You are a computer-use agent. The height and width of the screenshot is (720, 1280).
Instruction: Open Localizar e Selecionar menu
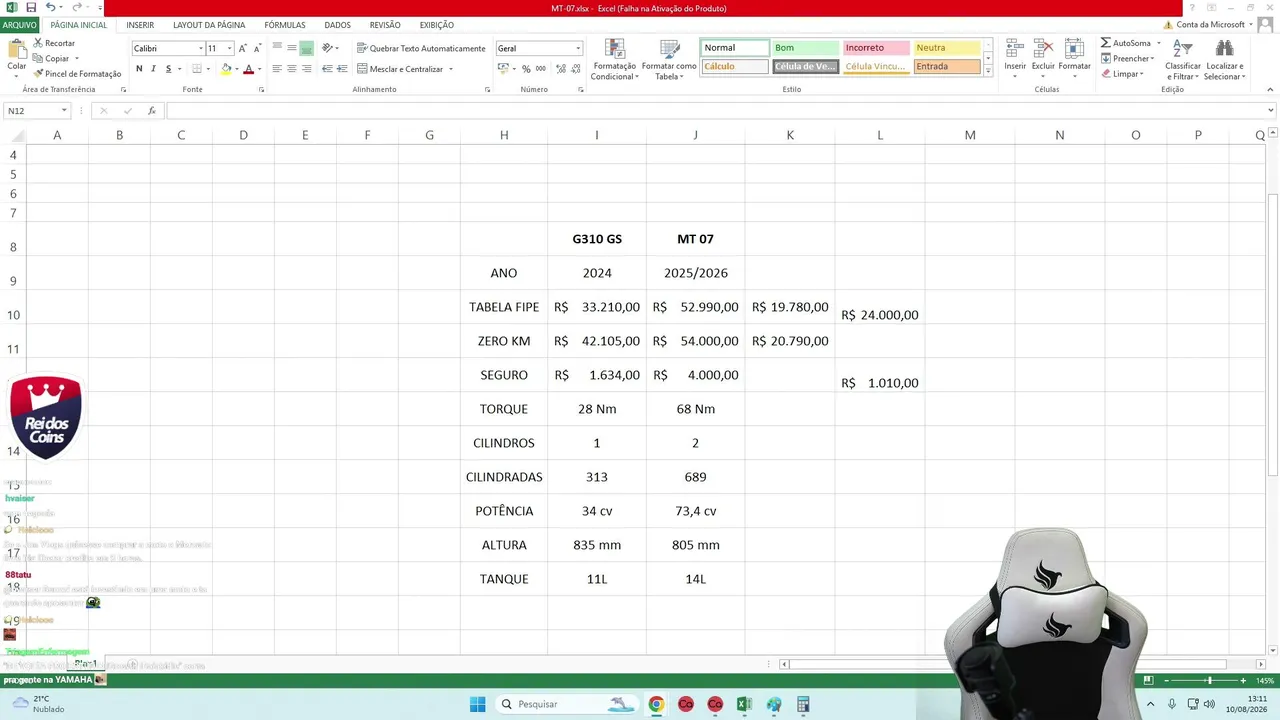point(1224,60)
